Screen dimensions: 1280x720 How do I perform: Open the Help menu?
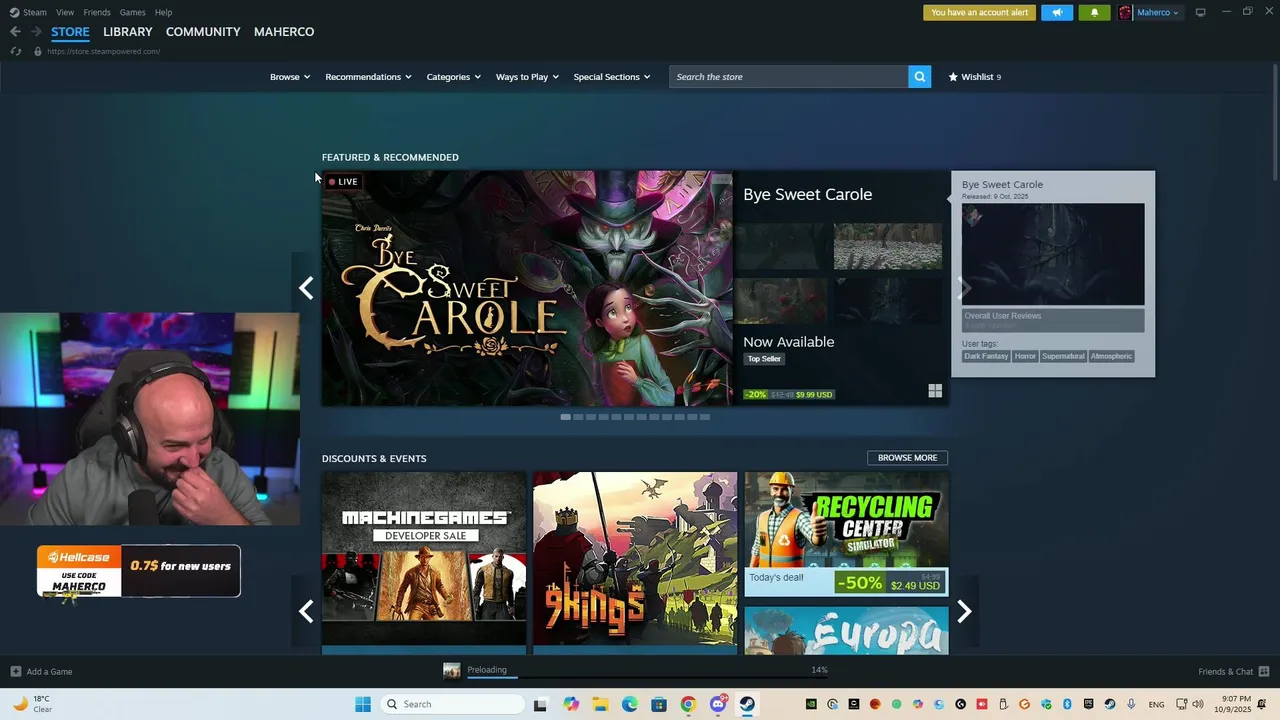tap(164, 12)
